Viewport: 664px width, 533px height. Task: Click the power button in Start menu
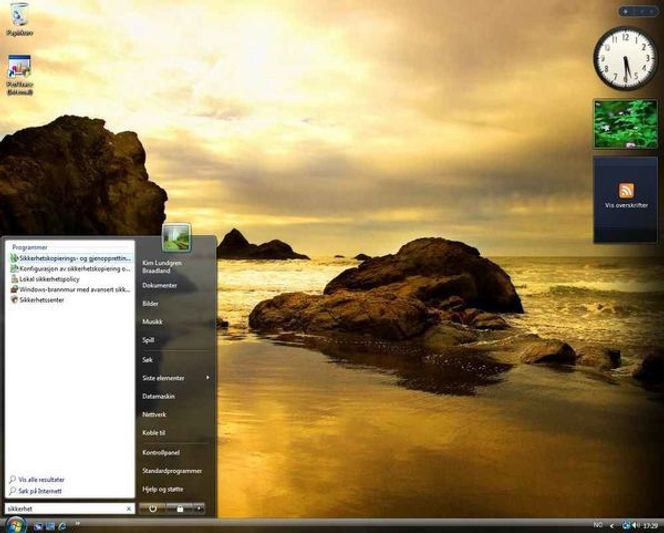click(x=153, y=508)
